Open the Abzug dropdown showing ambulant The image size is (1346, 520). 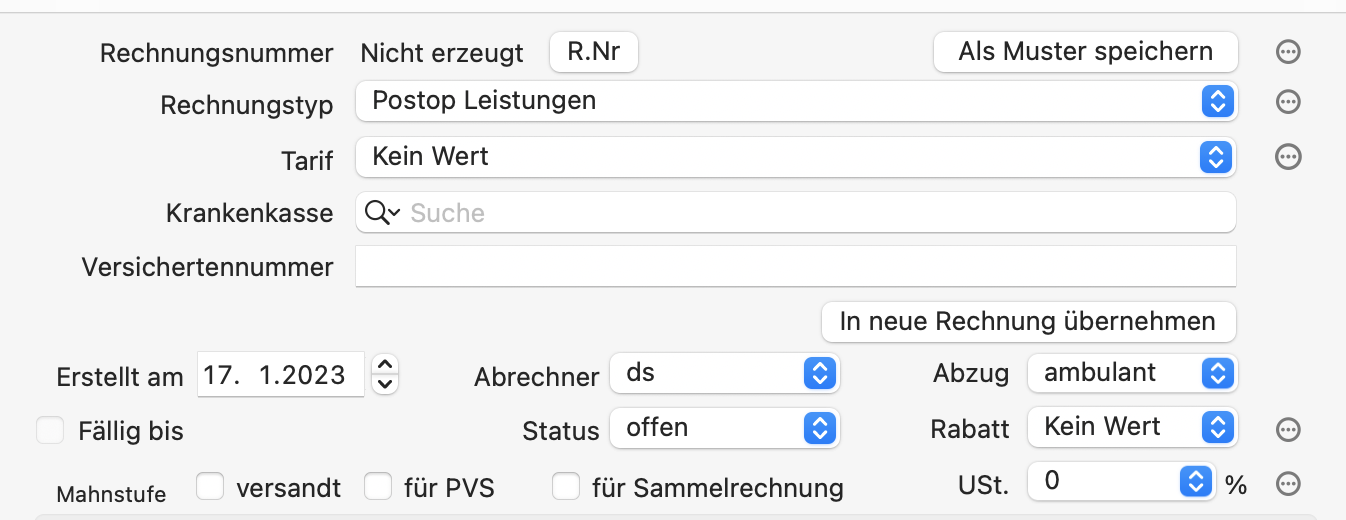pyautogui.click(x=1132, y=373)
